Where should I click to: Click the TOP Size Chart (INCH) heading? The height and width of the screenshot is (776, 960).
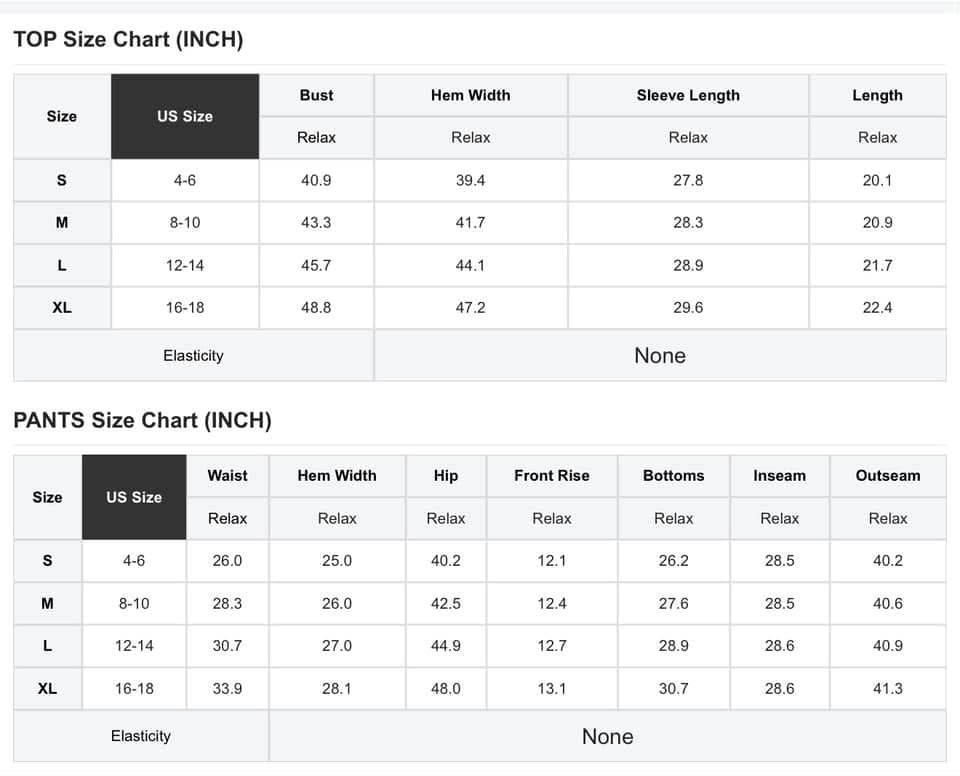[128, 39]
